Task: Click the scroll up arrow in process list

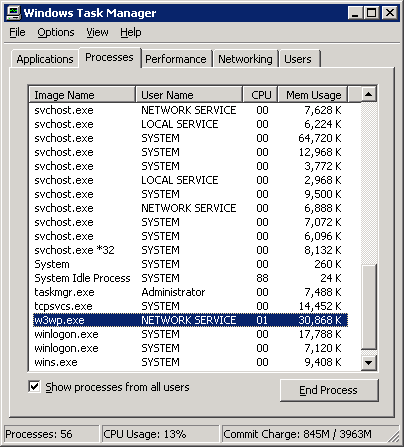Action: [x=368, y=94]
